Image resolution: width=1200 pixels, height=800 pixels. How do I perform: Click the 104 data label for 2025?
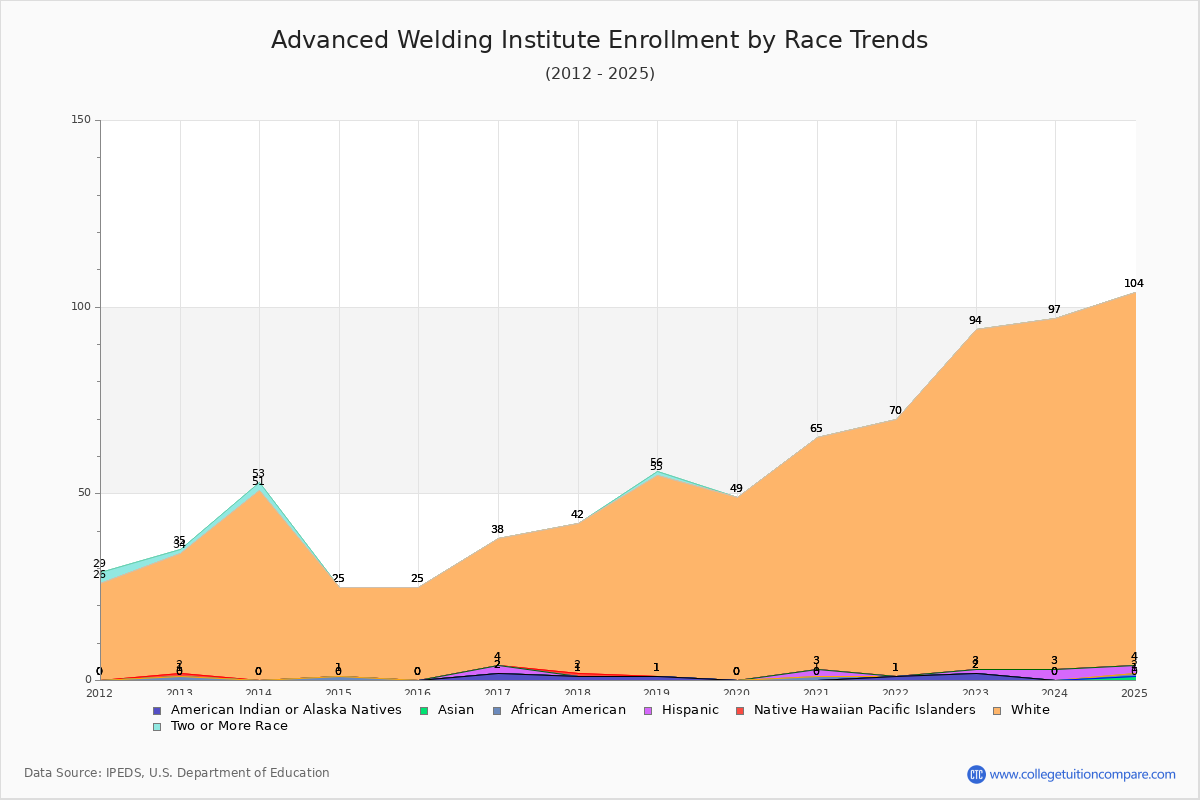point(1133,284)
